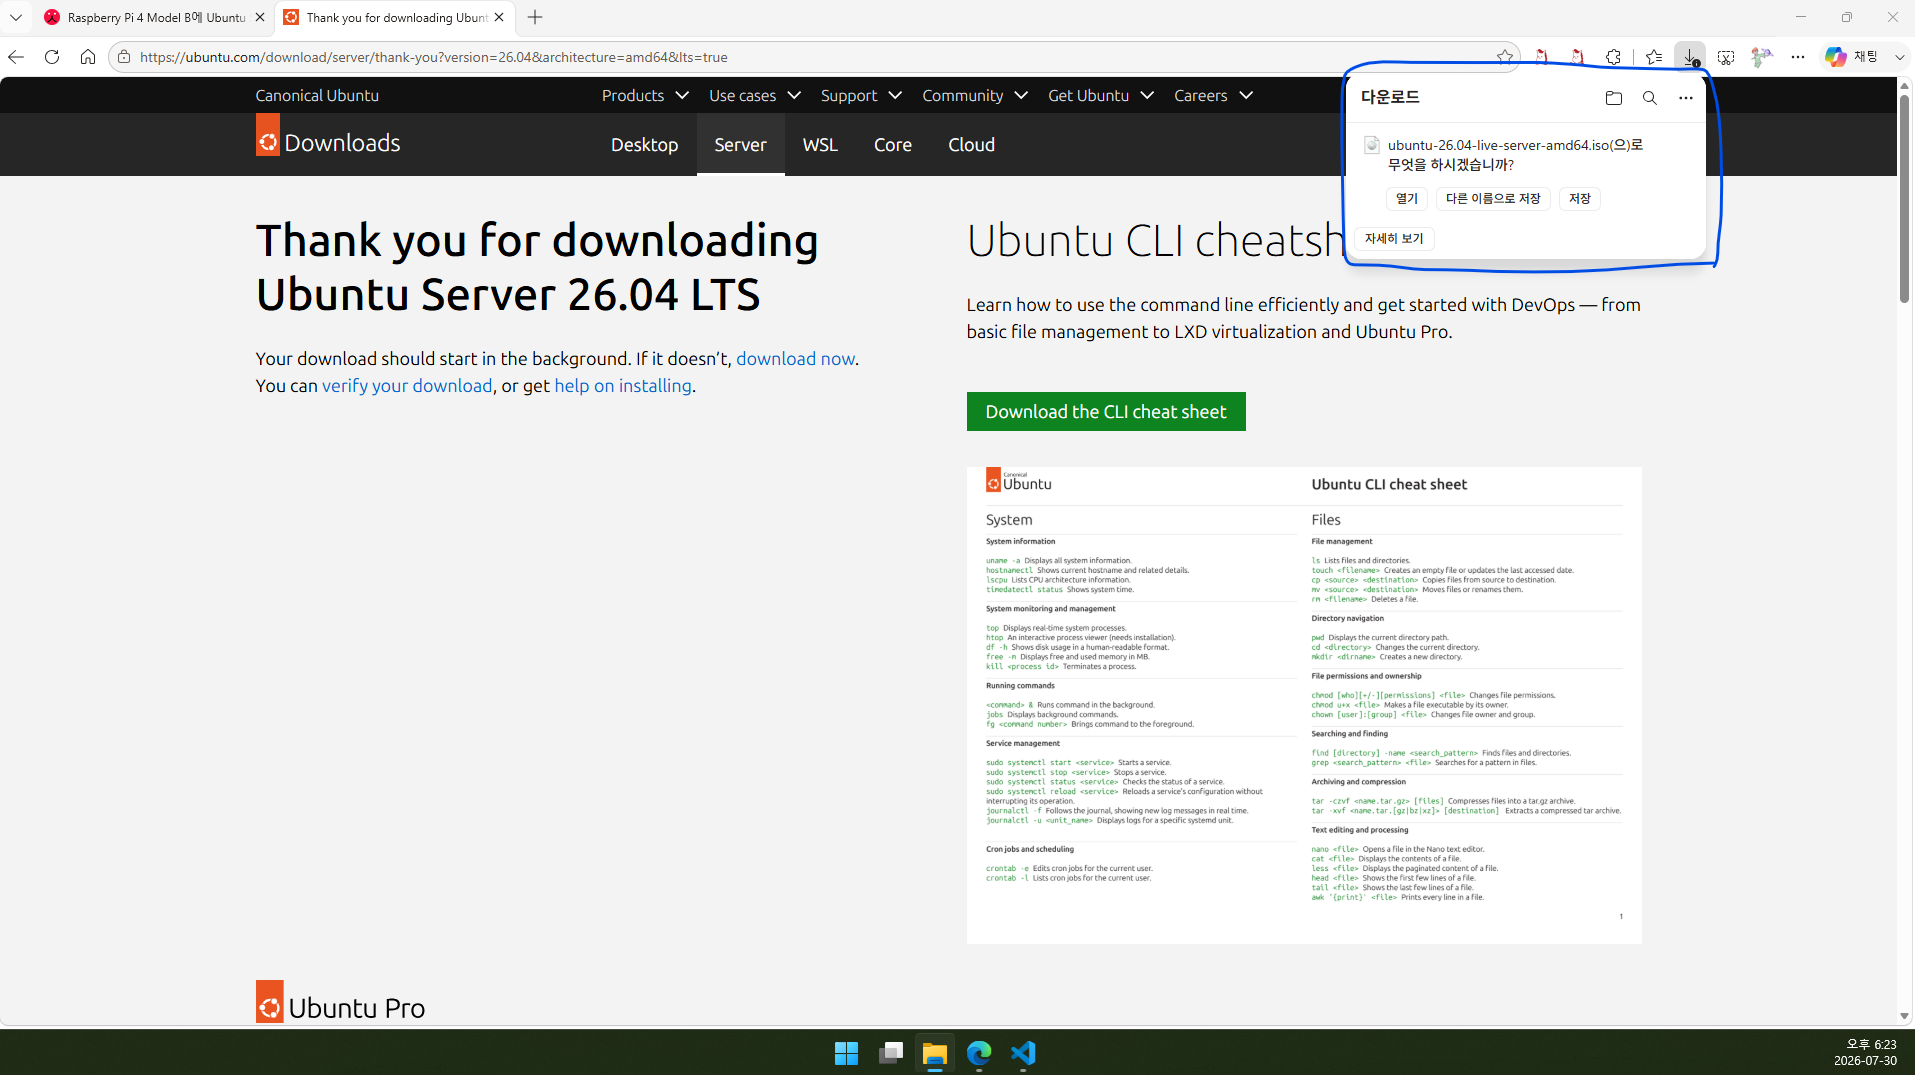Reload the page with the refresh icon
1915x1075 pixels.
(x=52, y=57)
